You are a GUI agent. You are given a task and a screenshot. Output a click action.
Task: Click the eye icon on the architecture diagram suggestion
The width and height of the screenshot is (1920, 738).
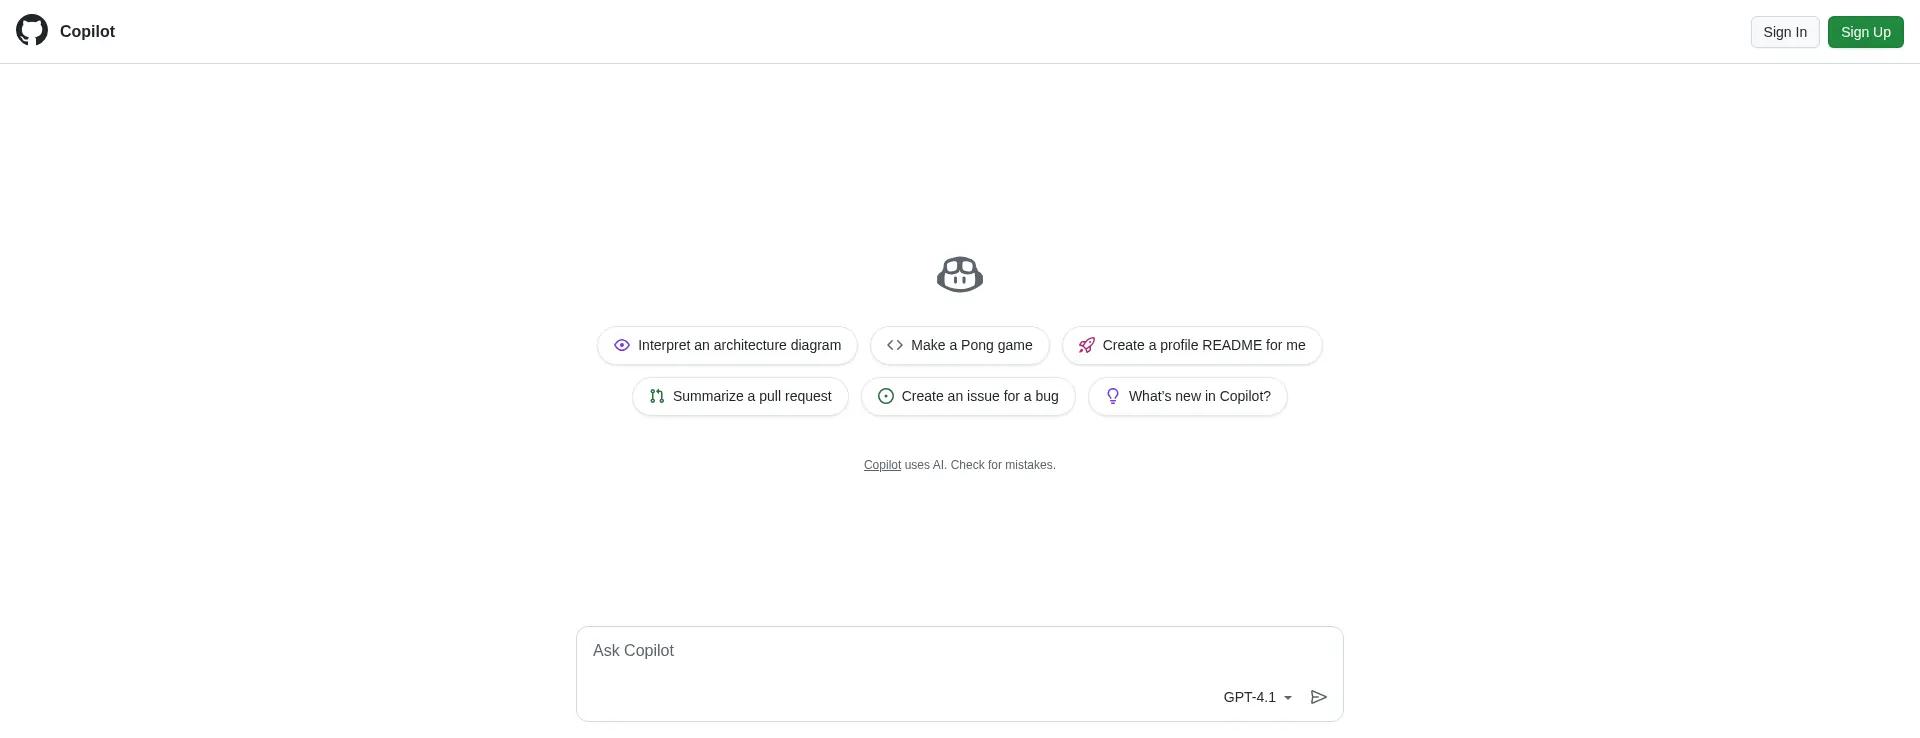[622, 345]
